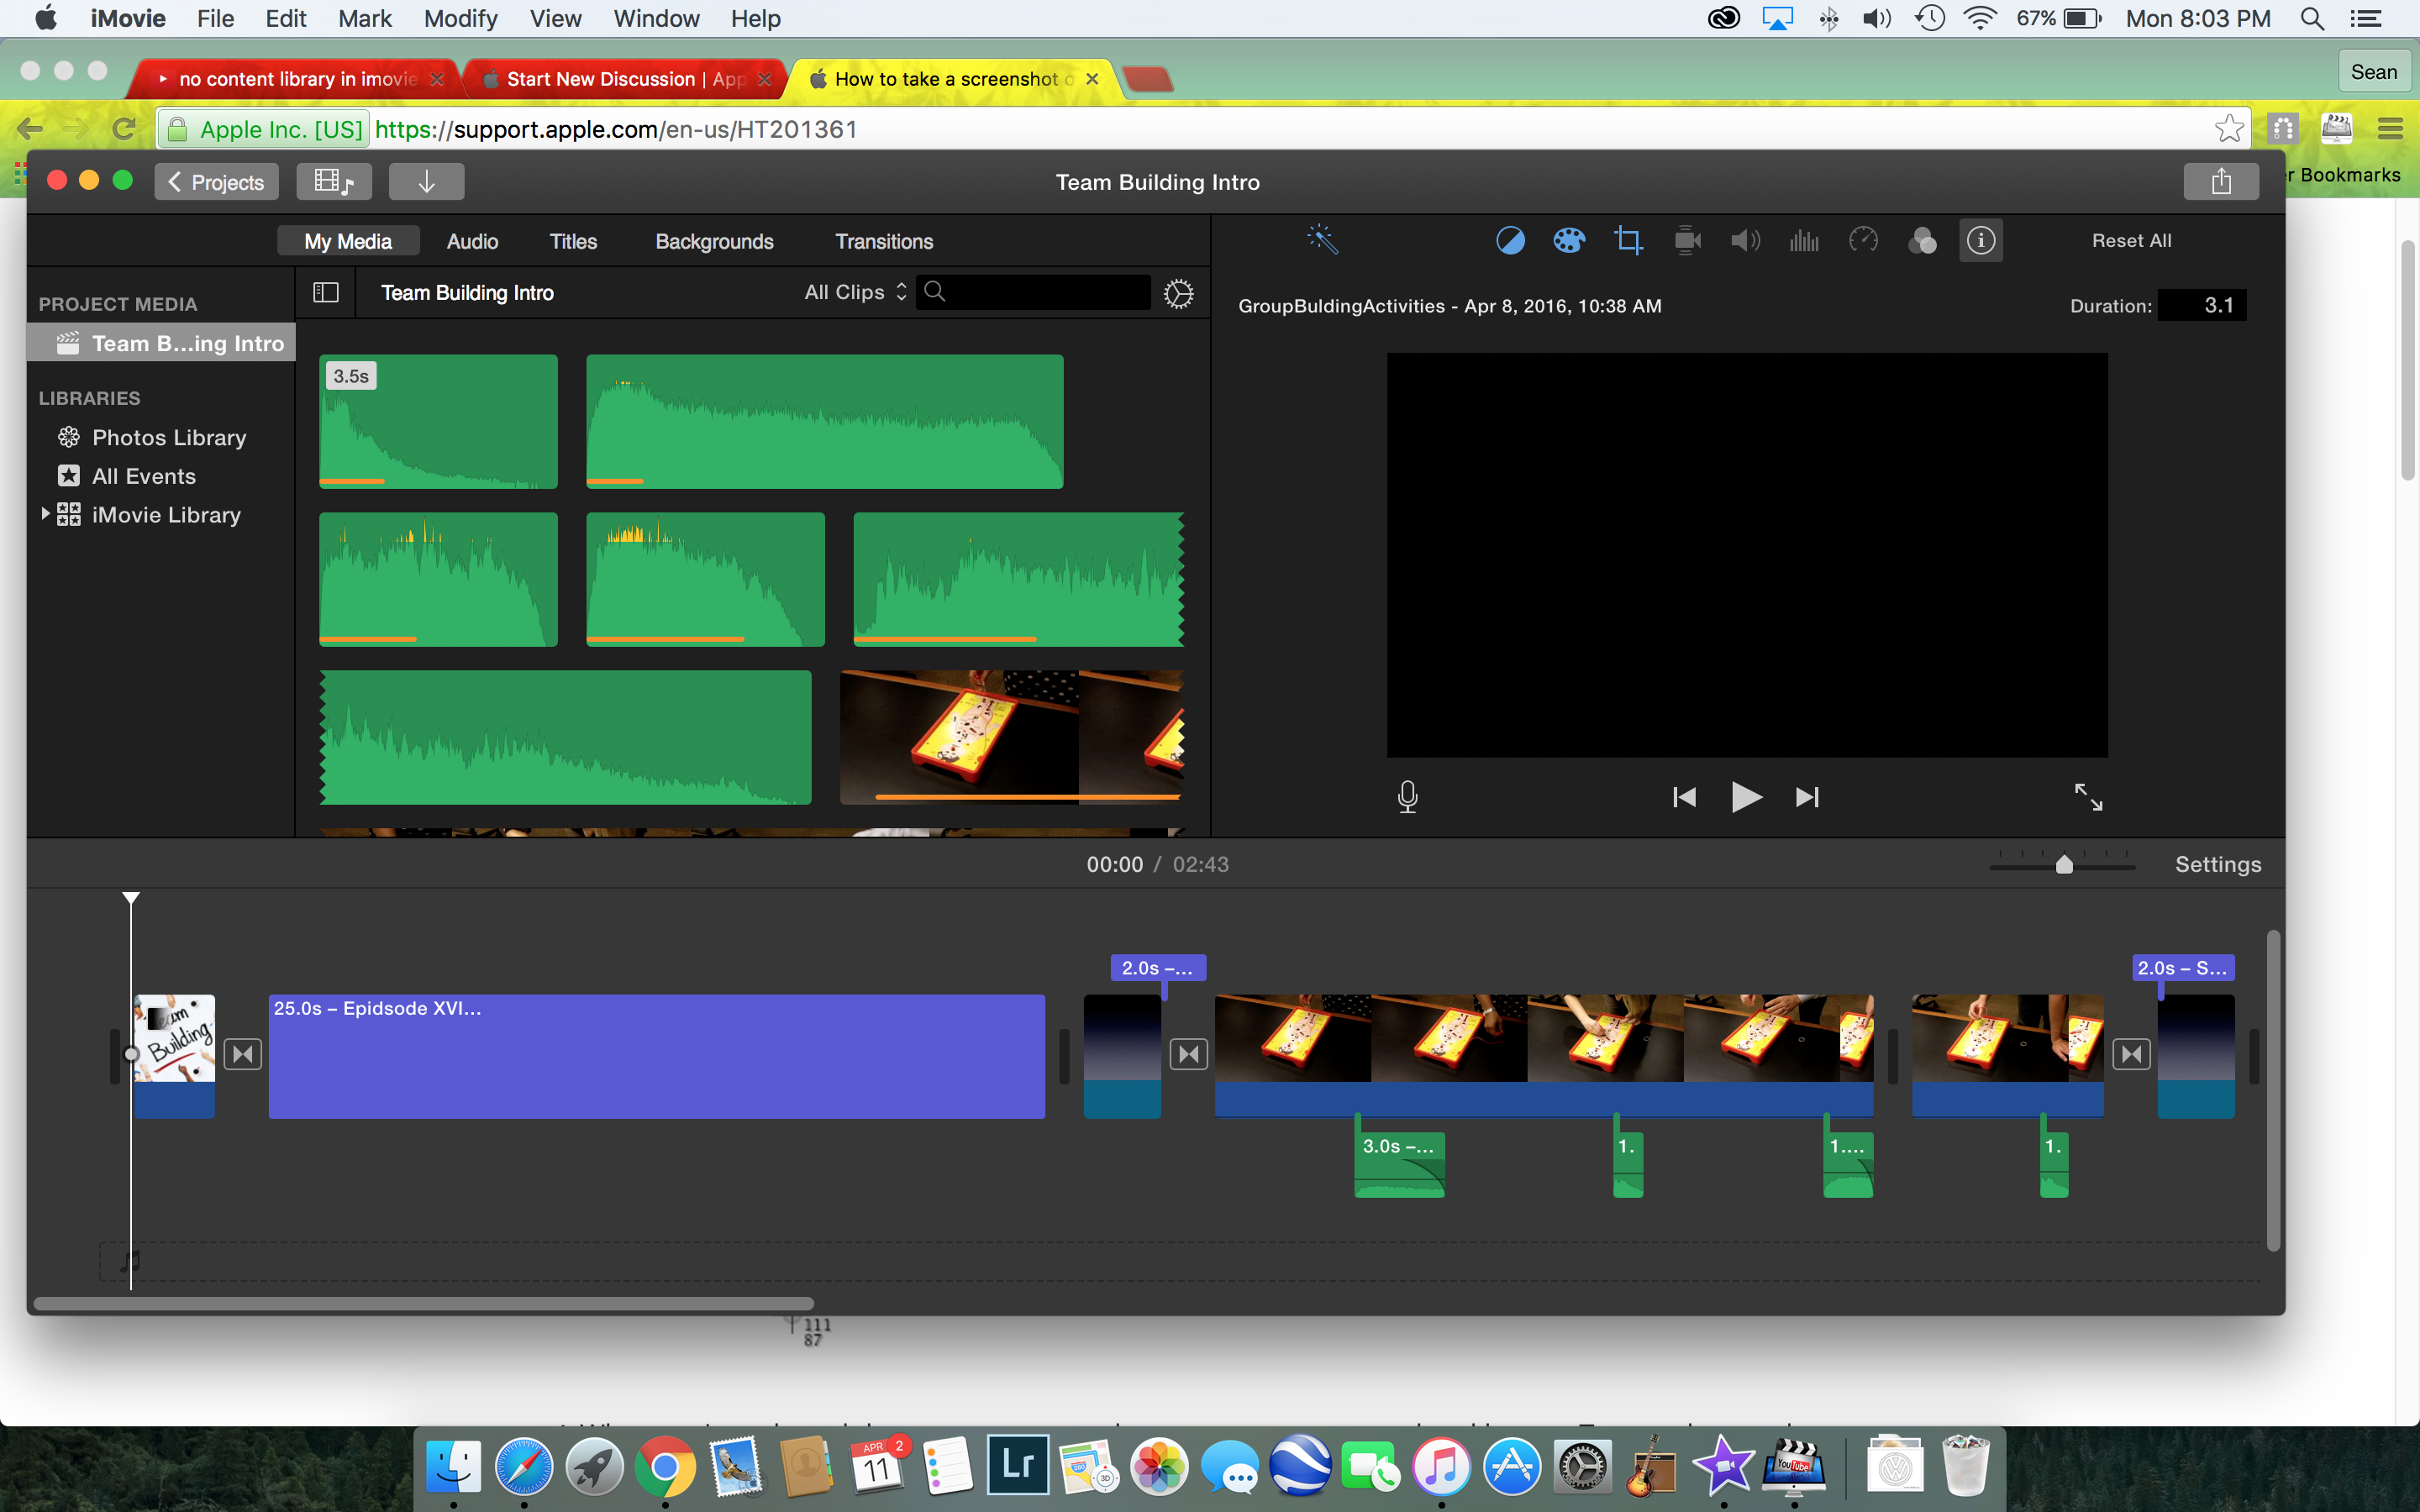Open Lightroom from the Dock
Image resolution: width=2420 pixels, height=1512 pixels.
[1017, 1465]
